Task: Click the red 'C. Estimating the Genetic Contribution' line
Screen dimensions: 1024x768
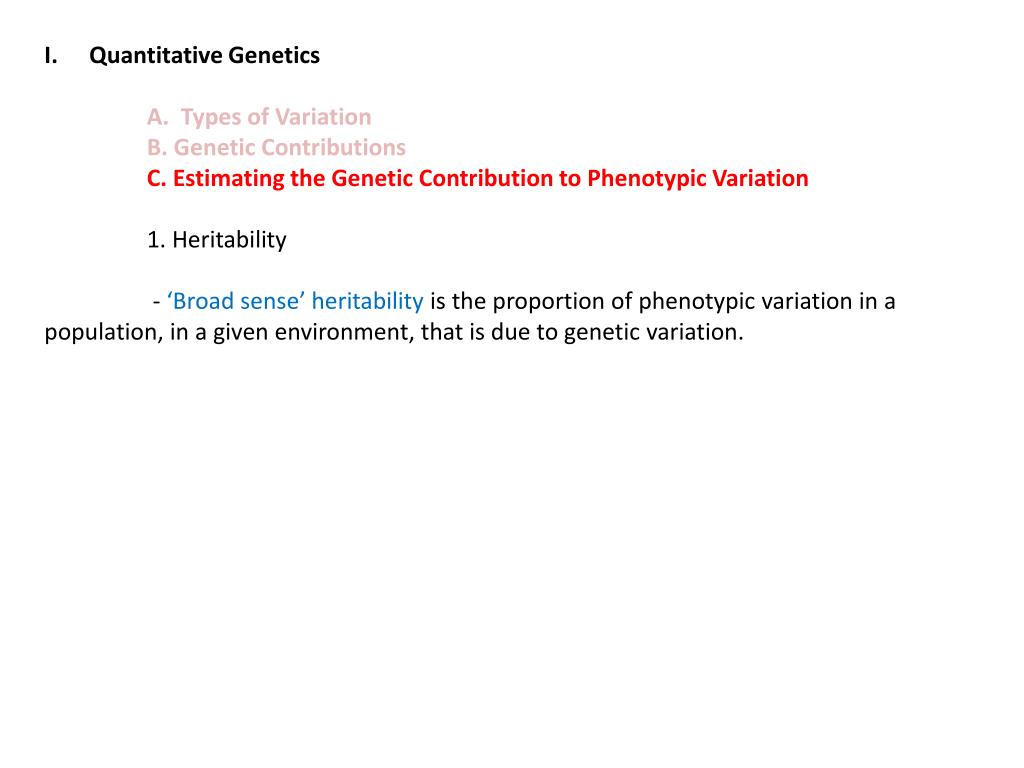Action: click(478, 179)
